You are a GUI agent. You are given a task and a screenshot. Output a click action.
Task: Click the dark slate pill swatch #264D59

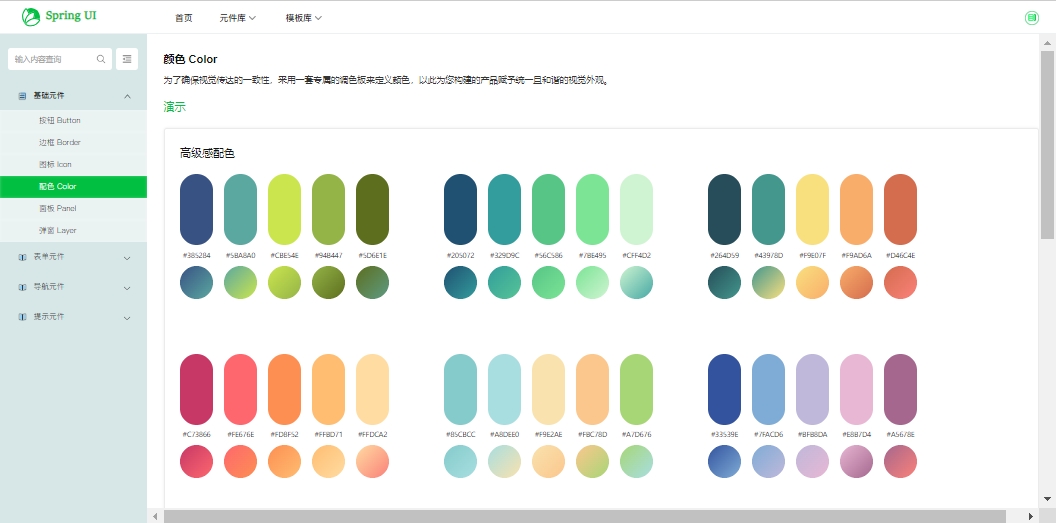(x=725, y=209)
